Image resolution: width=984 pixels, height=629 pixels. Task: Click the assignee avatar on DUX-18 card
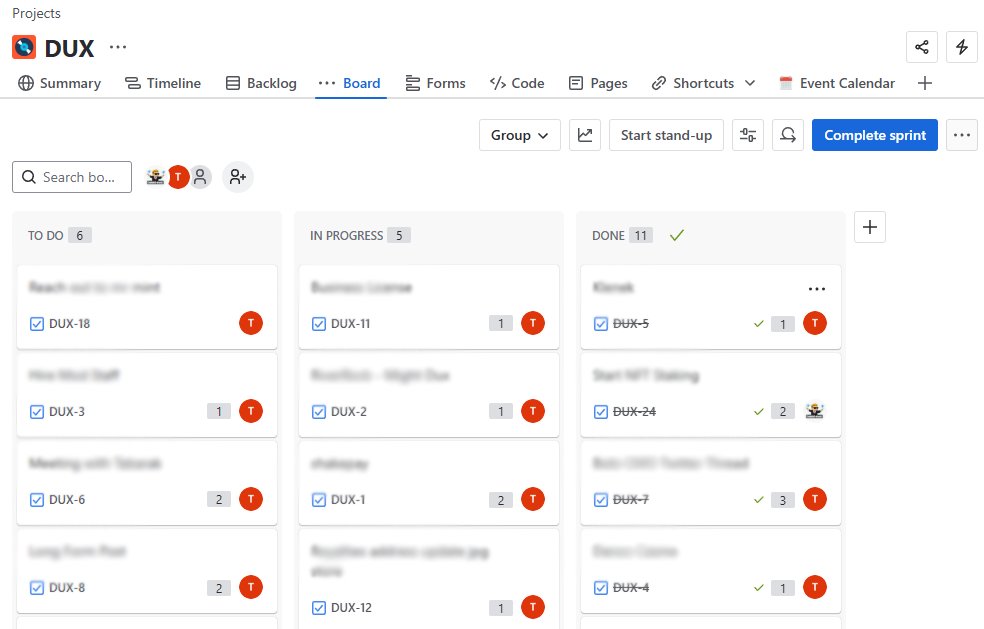tap(250, 323)
